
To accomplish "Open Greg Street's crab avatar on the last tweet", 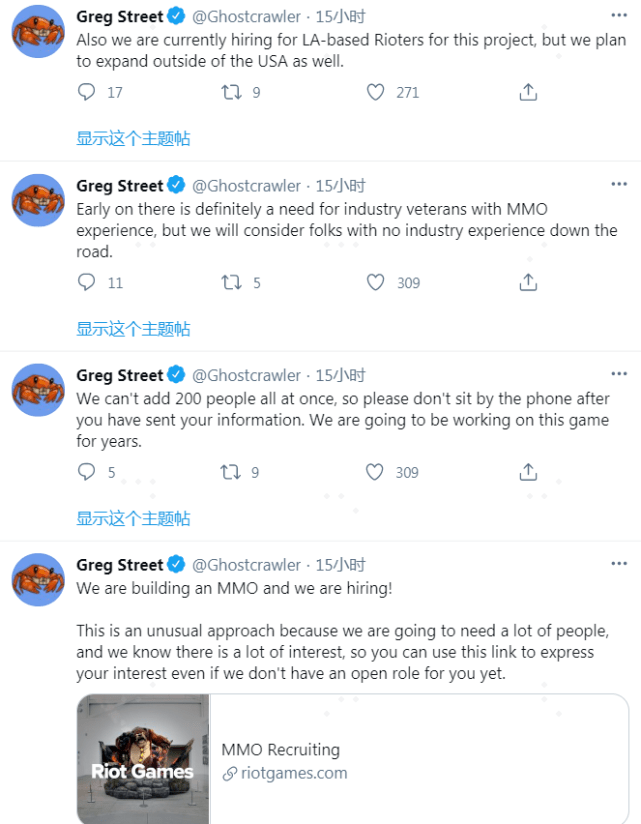I will click(38, 579).
